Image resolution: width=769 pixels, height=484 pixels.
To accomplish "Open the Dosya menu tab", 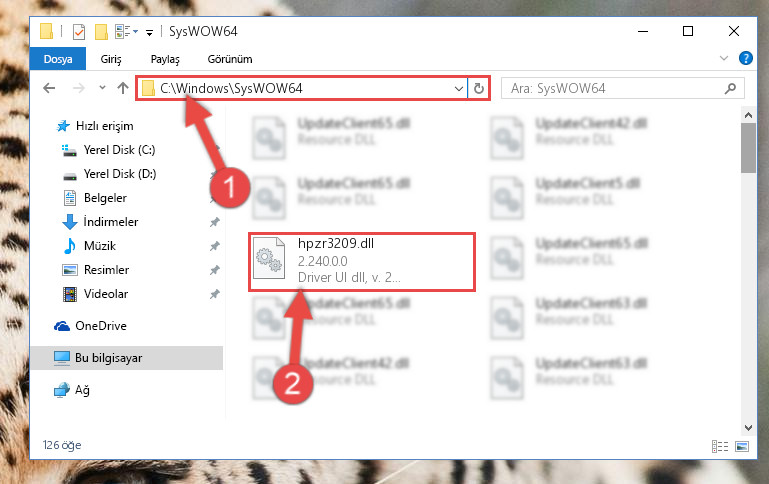I will tap(58, 59).
